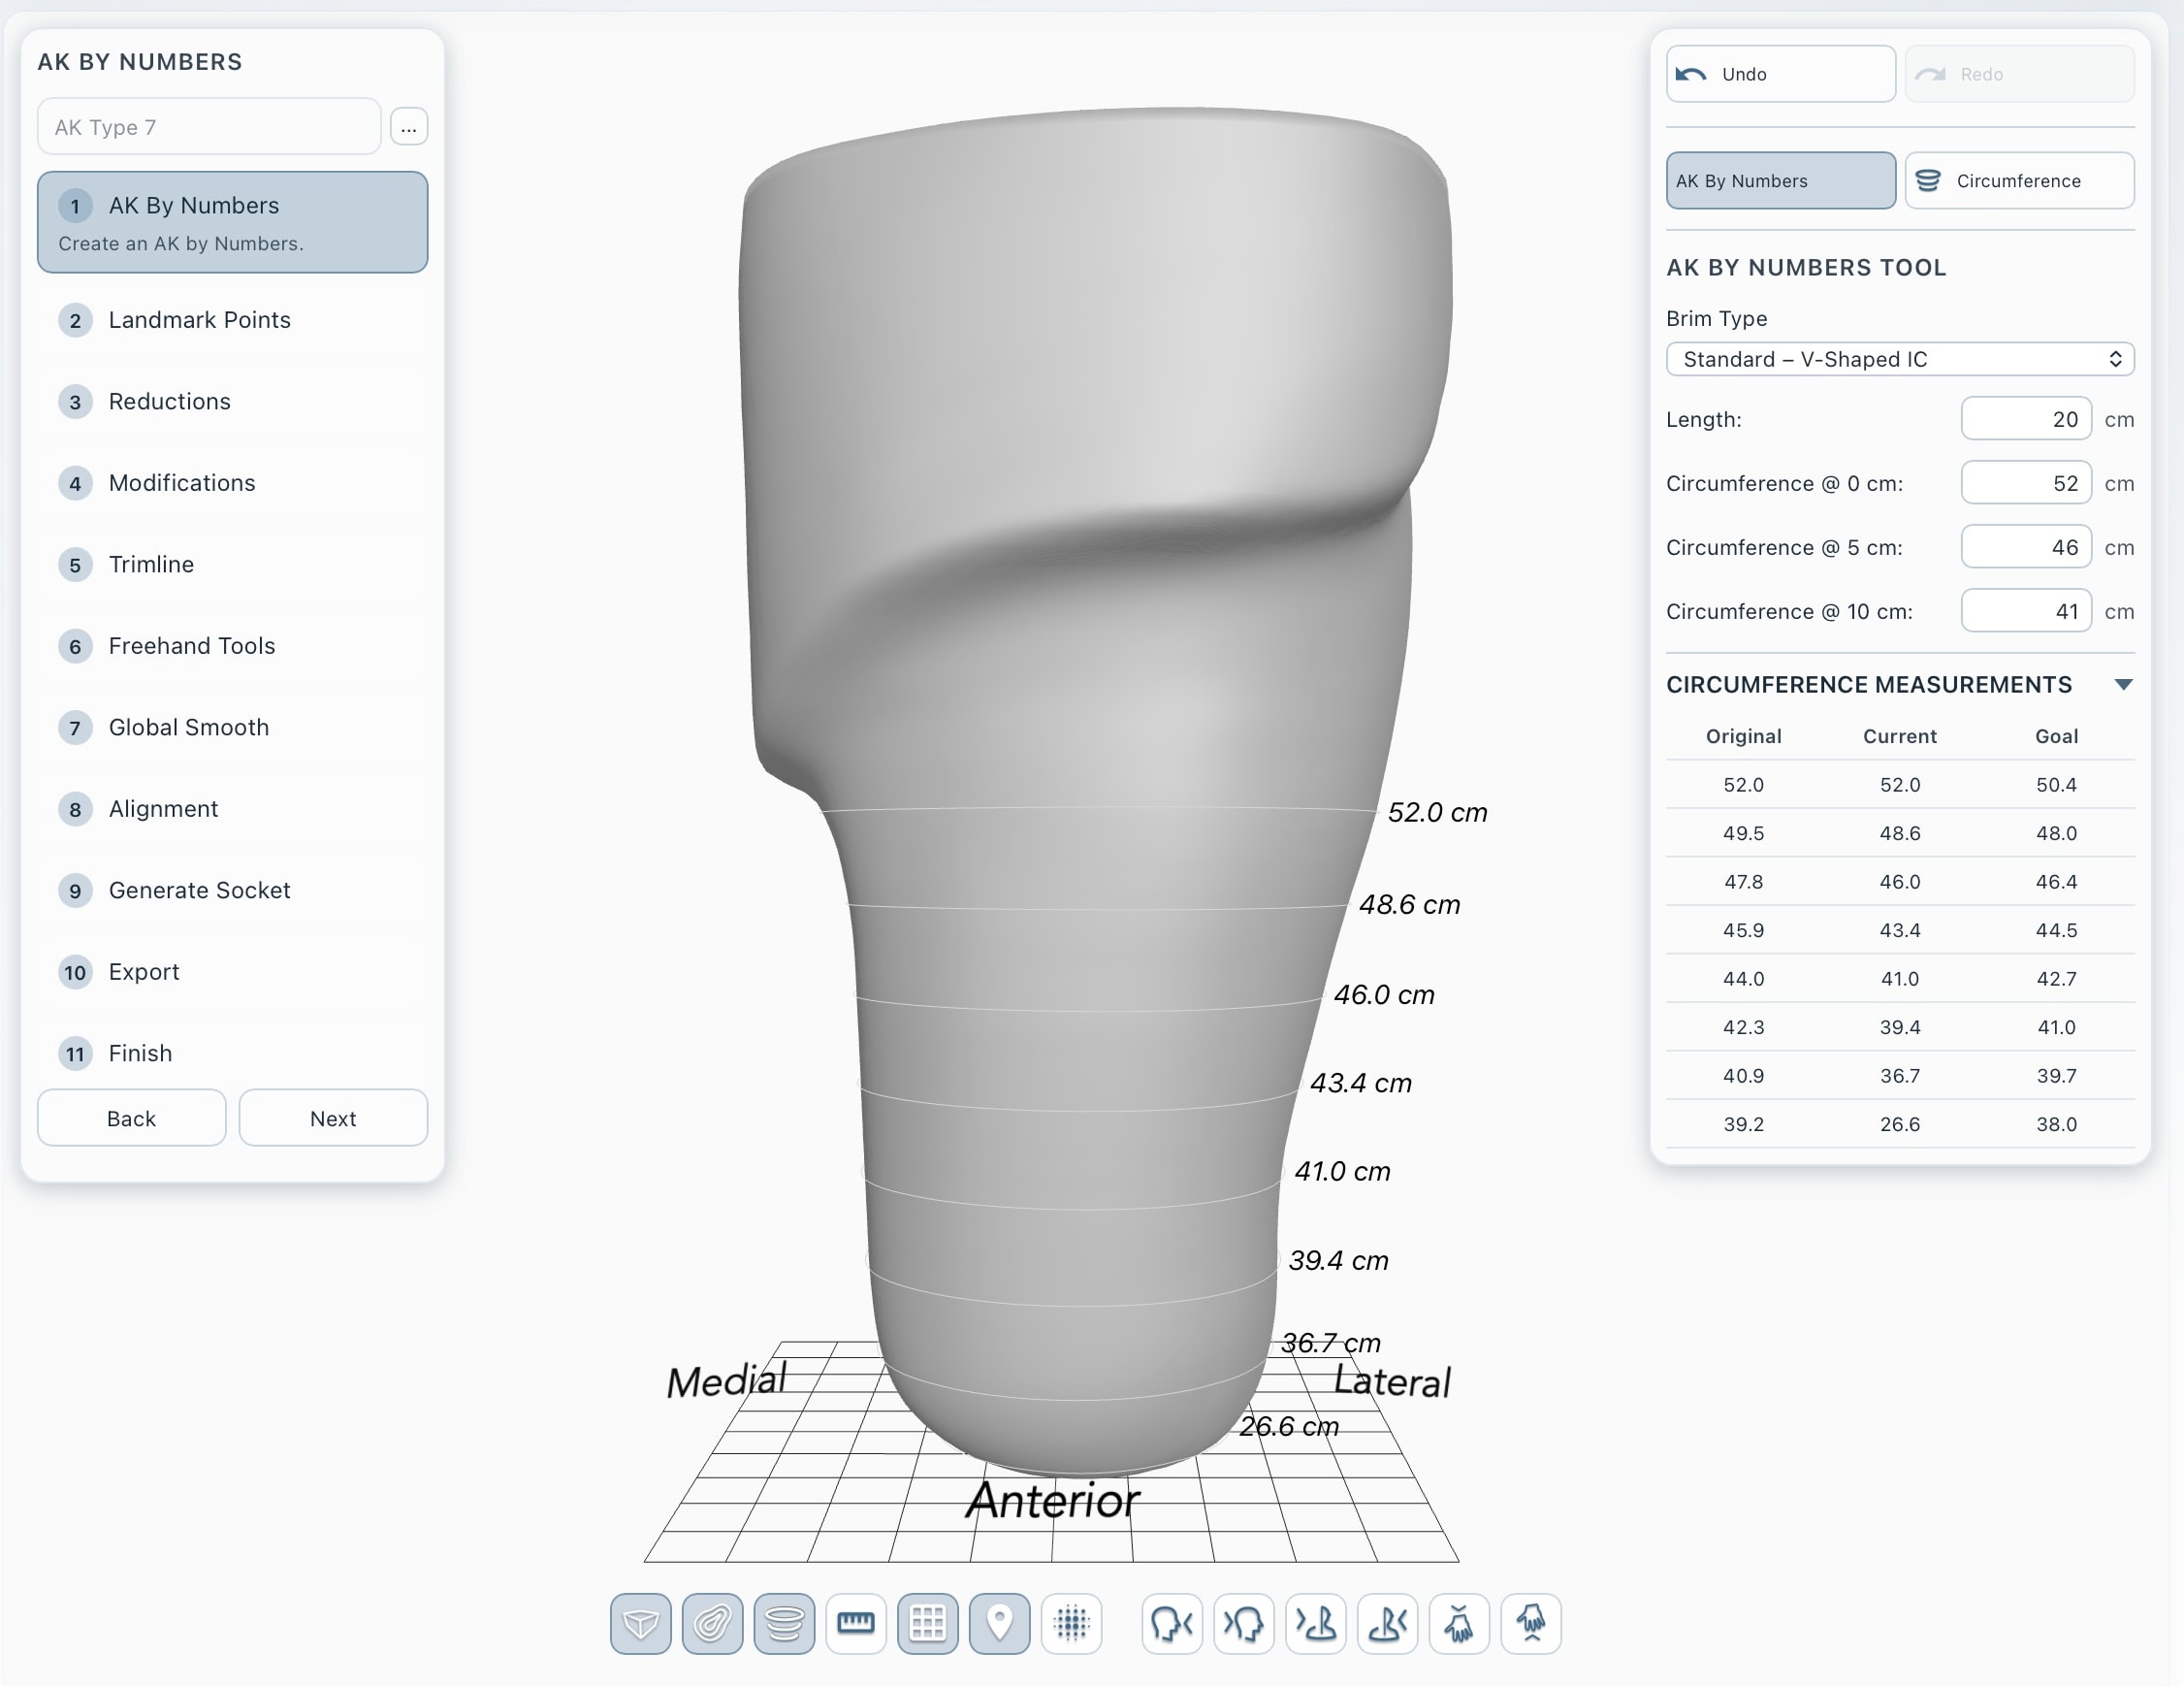This screenshot has height=1686, width=2184.
Task: Toggle the dotted point cloud view
Action: tap(1072, 1623)
